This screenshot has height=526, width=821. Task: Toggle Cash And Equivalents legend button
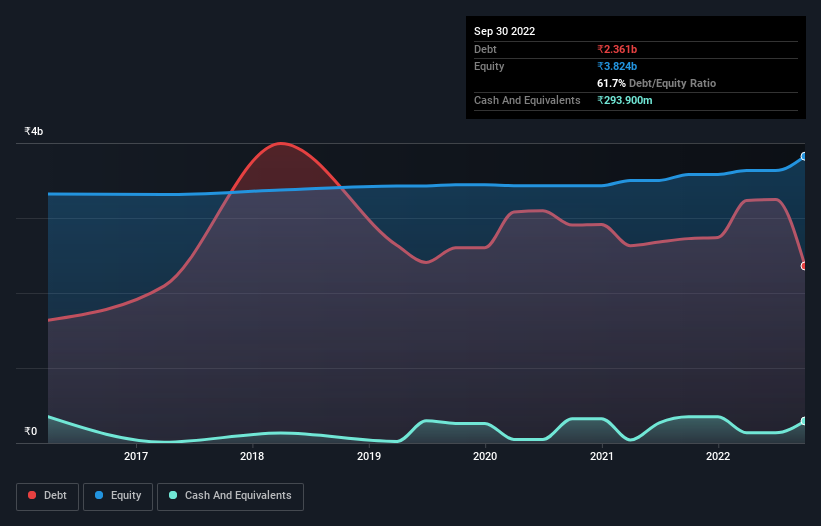[230, 496]
